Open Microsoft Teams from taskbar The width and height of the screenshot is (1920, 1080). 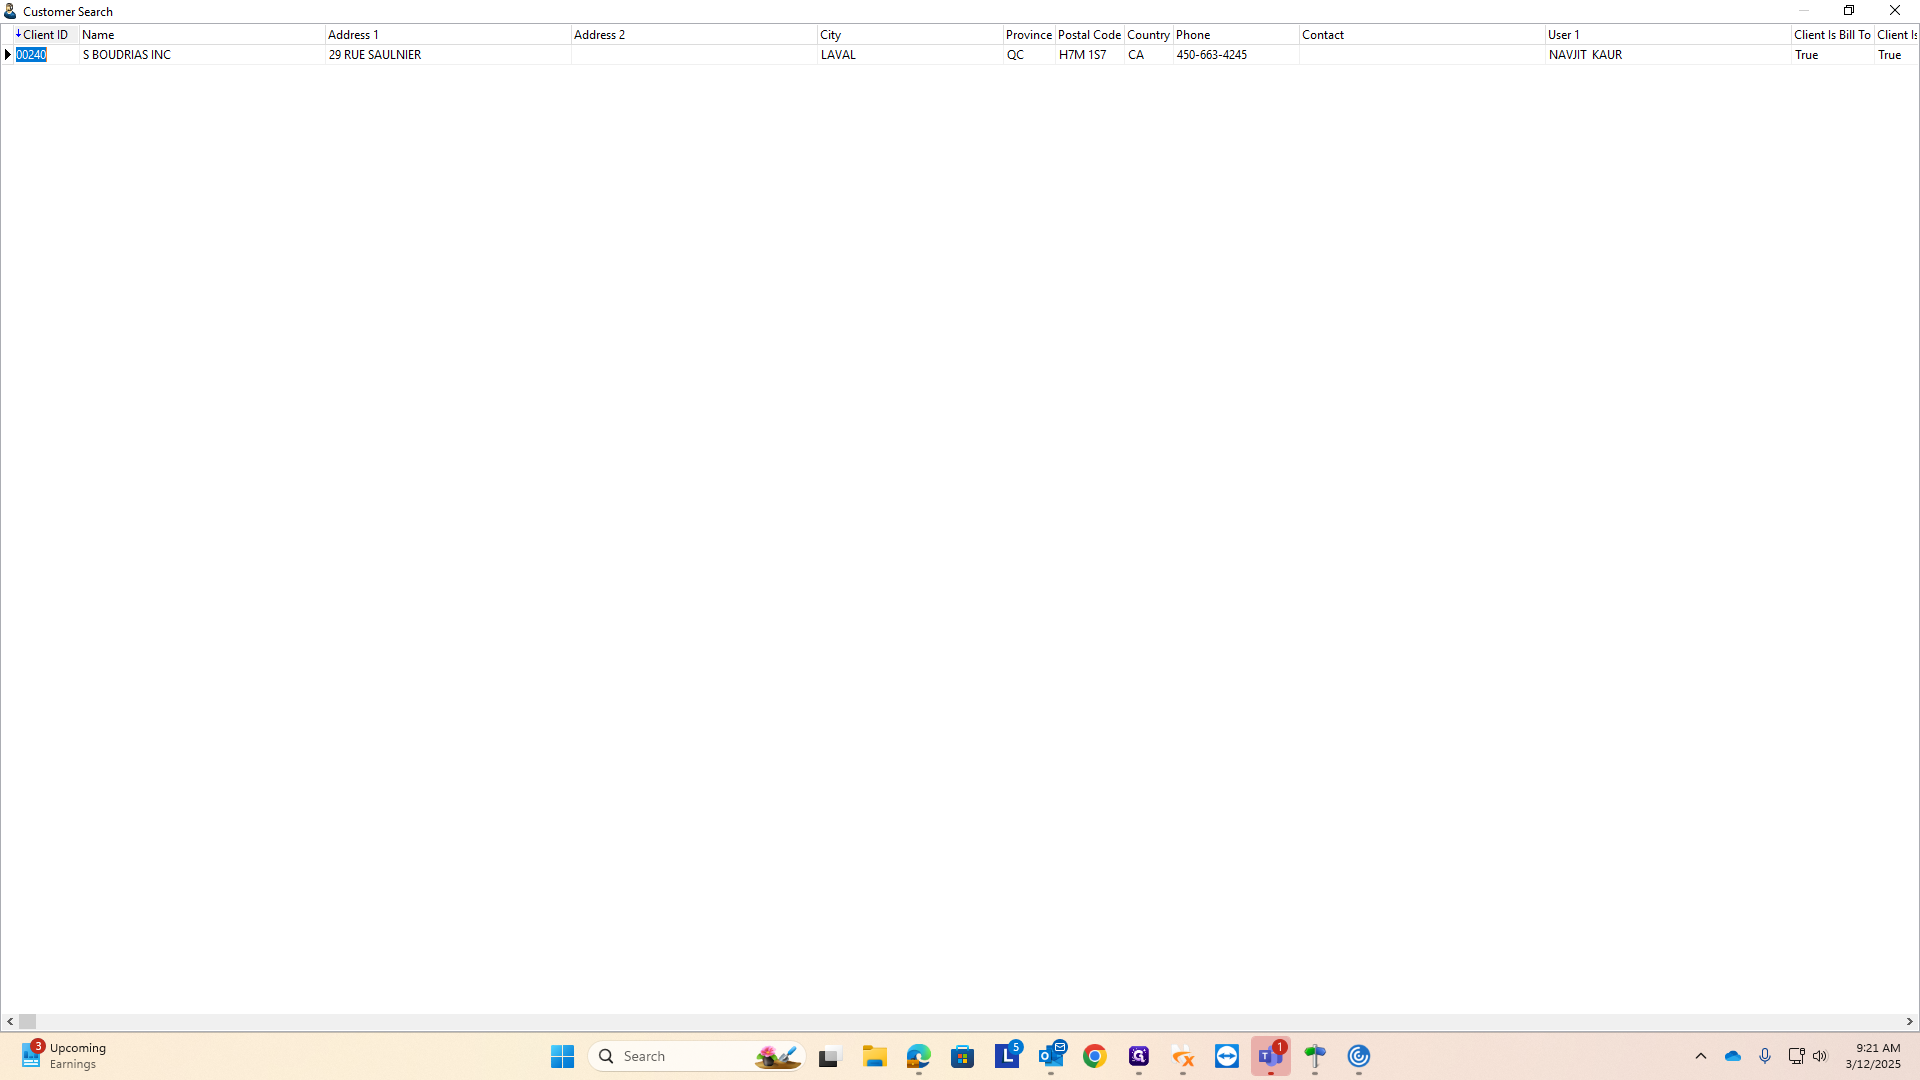1270,1056
